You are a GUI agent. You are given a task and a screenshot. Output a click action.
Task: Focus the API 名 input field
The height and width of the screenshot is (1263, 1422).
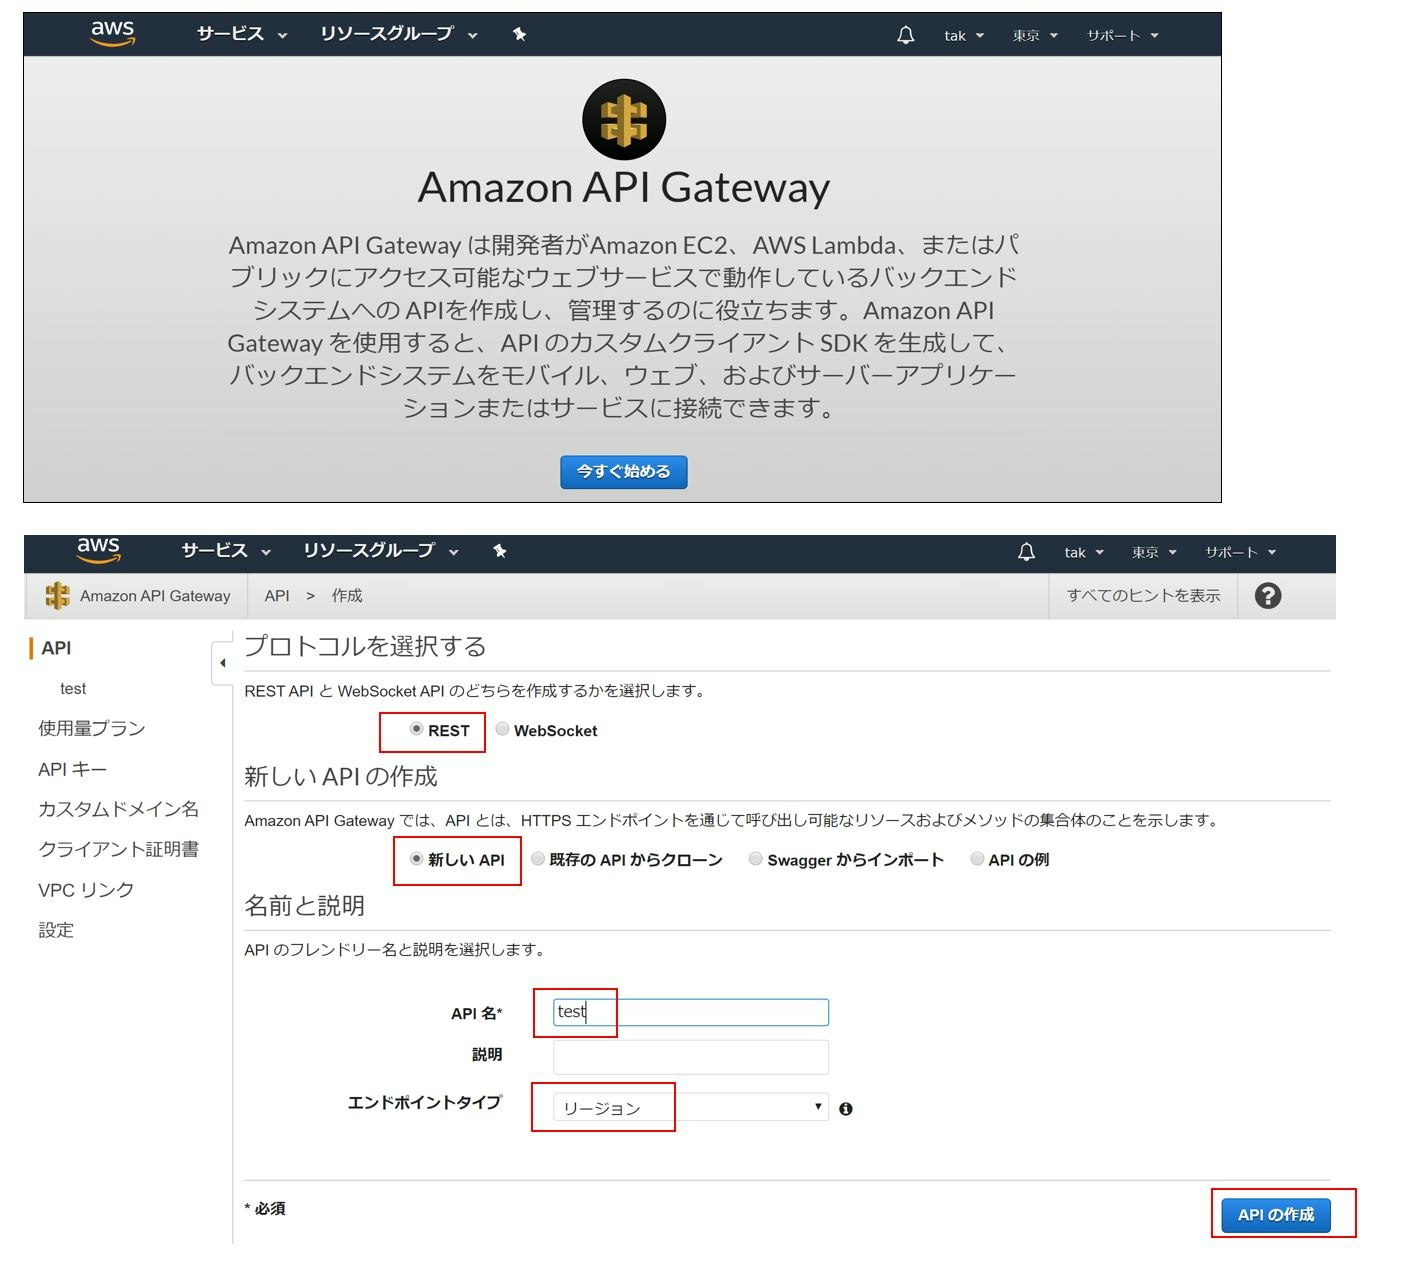pyautogui.click(x=690, y=1012)
